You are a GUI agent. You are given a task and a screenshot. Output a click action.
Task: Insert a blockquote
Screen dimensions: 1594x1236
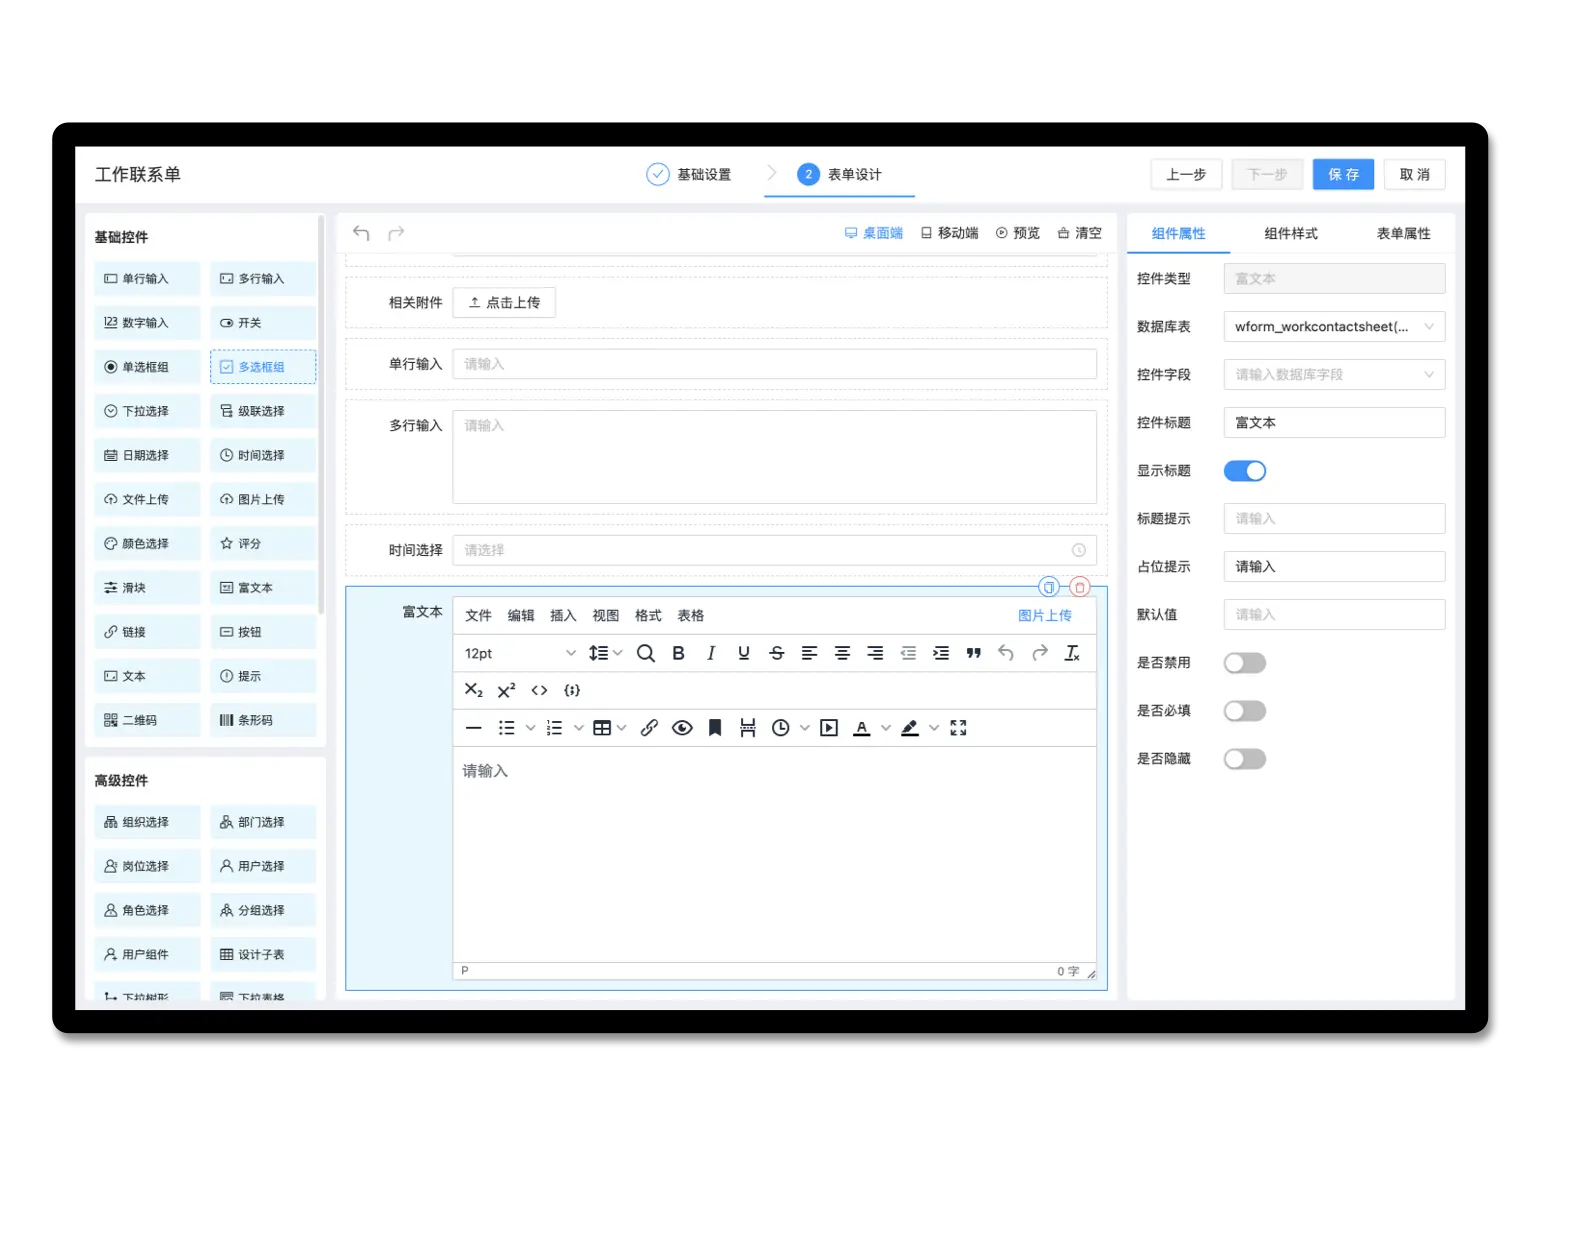[974, 653]
